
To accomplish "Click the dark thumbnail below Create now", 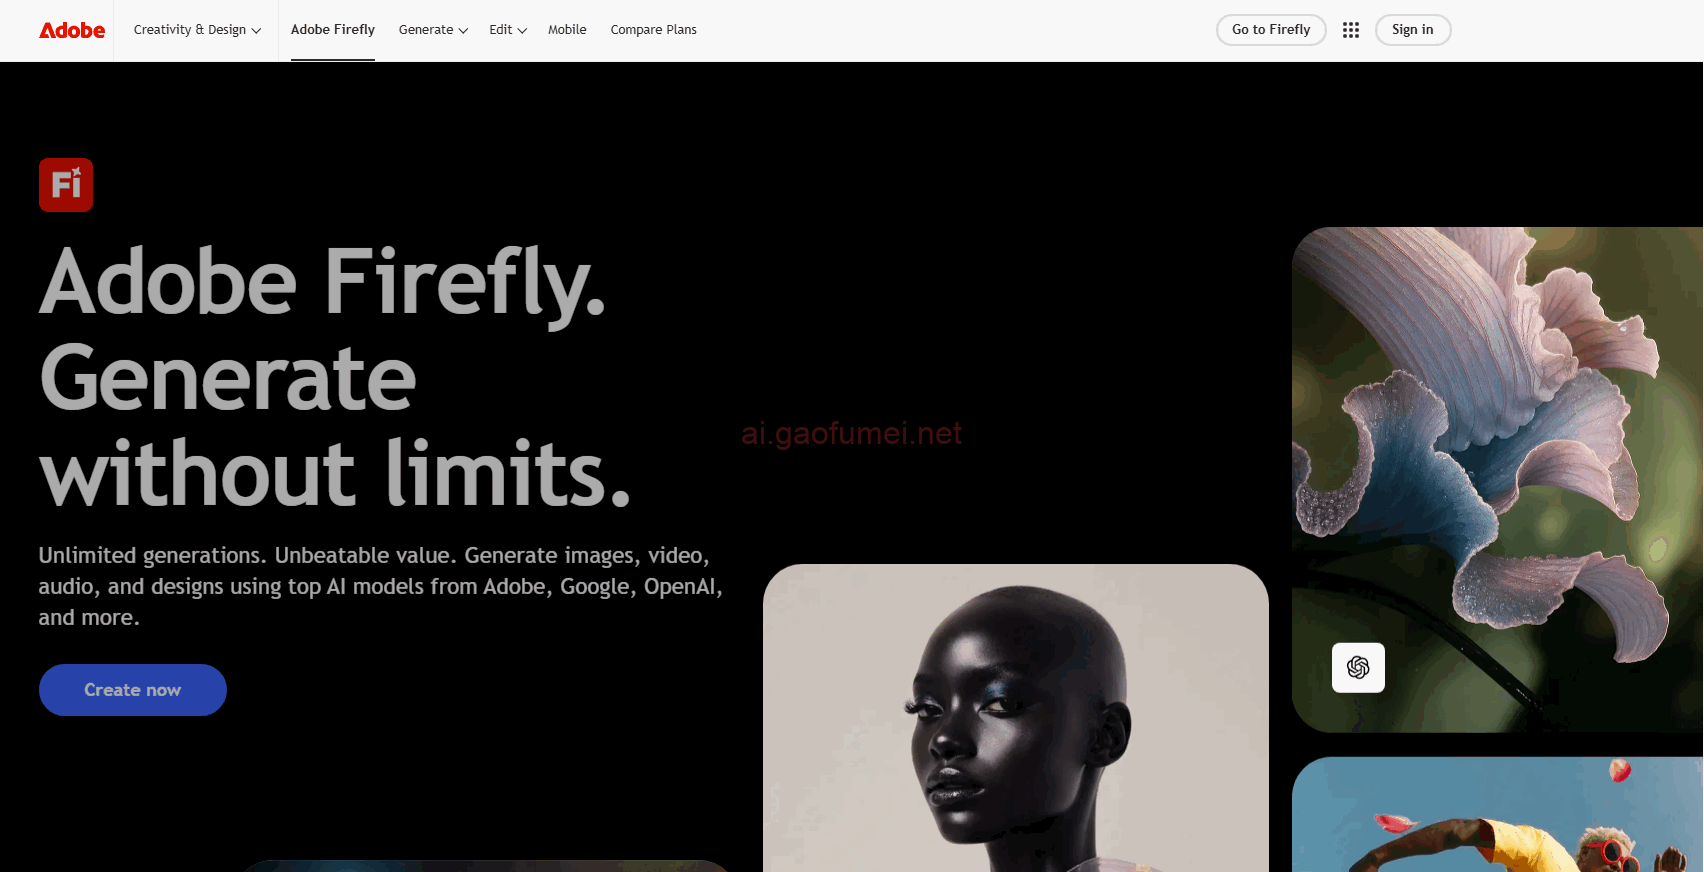I will [486, 866].
